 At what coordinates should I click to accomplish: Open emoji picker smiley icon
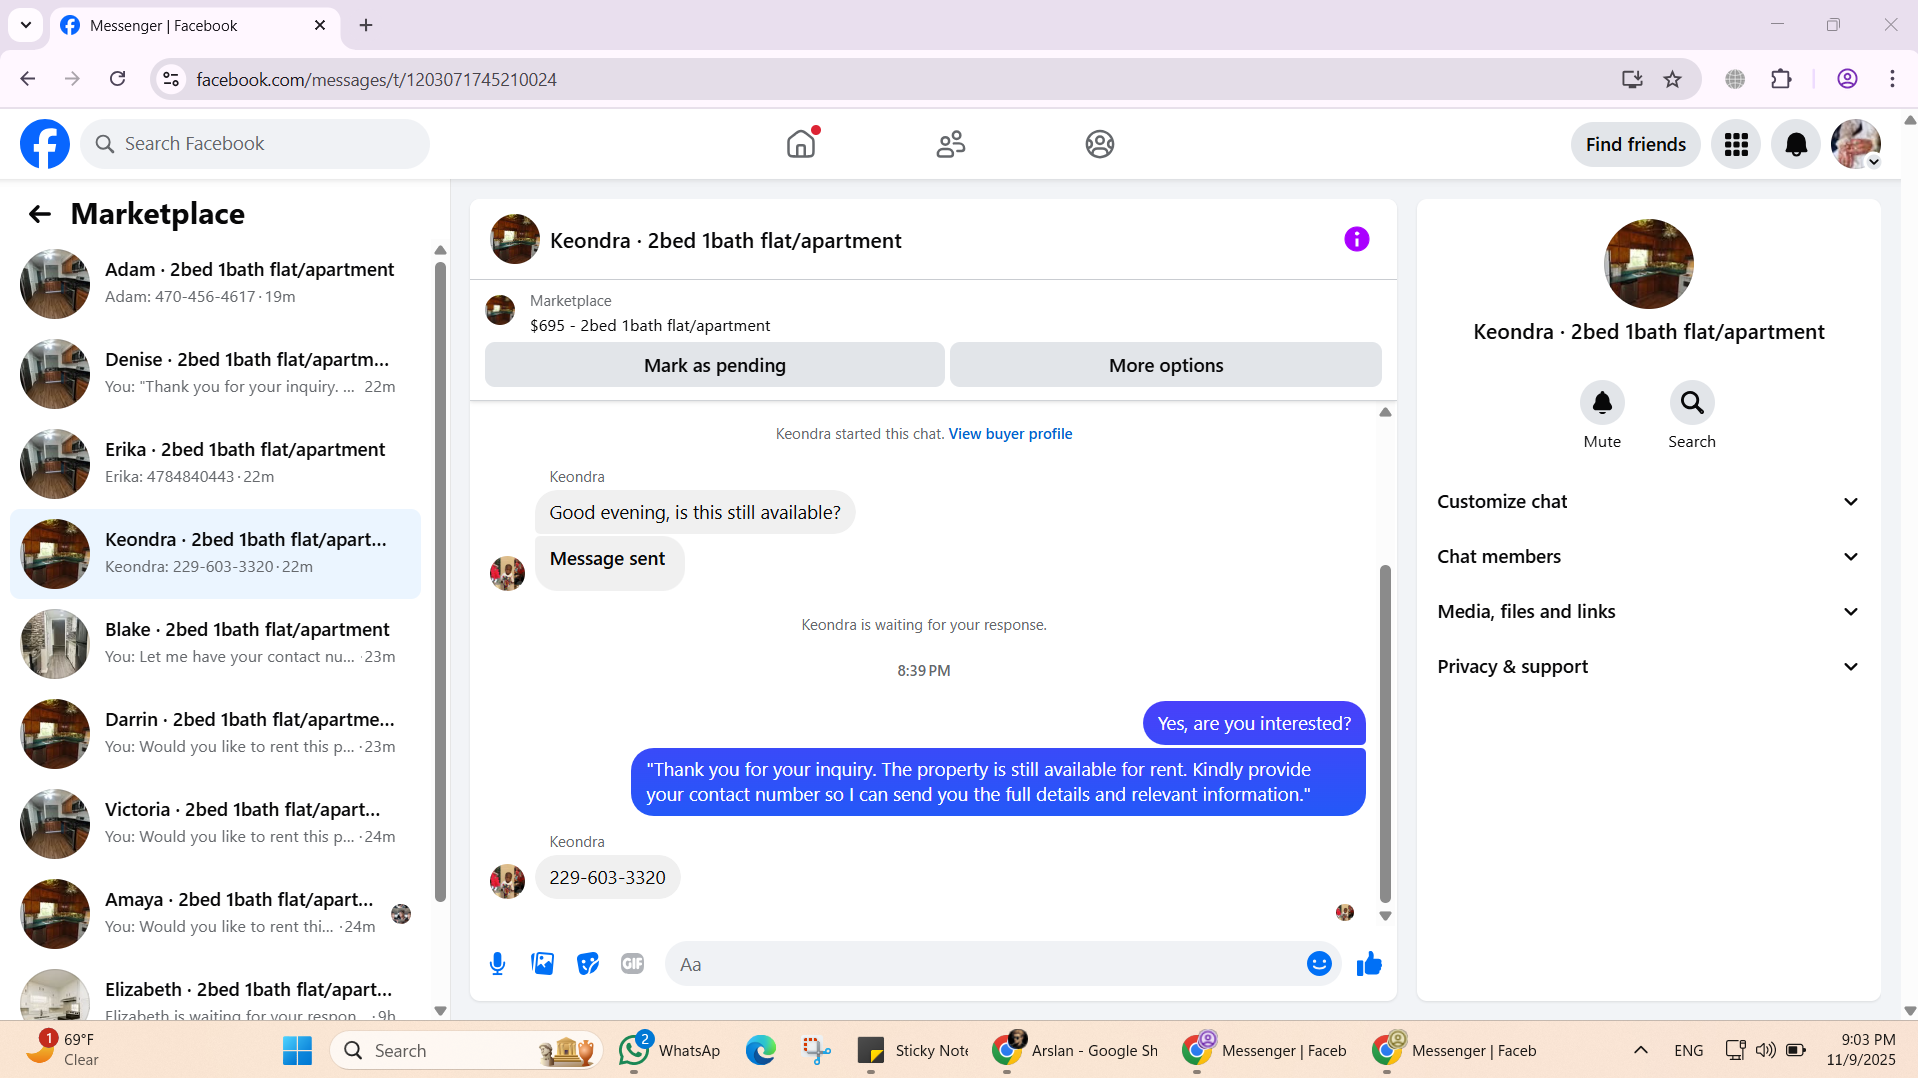click(1319, 964)
